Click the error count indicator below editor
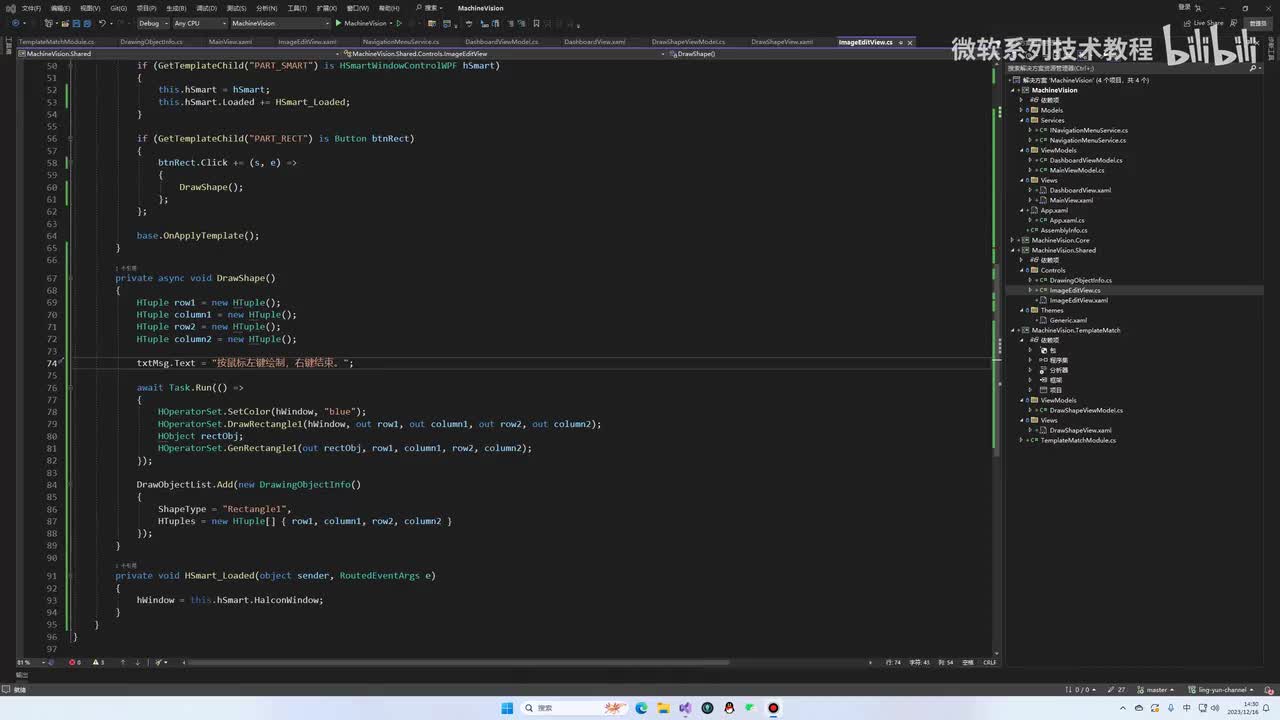The width and height of the screenshot is (1280, 720). click(75, 662)
